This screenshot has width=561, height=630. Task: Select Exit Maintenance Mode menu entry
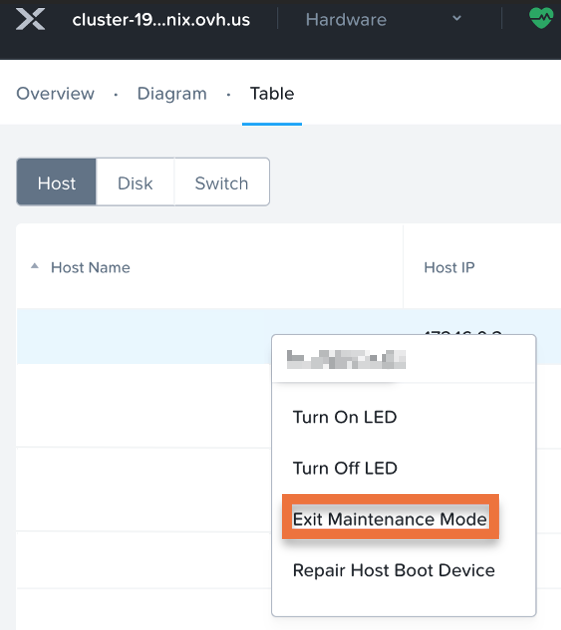click(x=390, y=519)
